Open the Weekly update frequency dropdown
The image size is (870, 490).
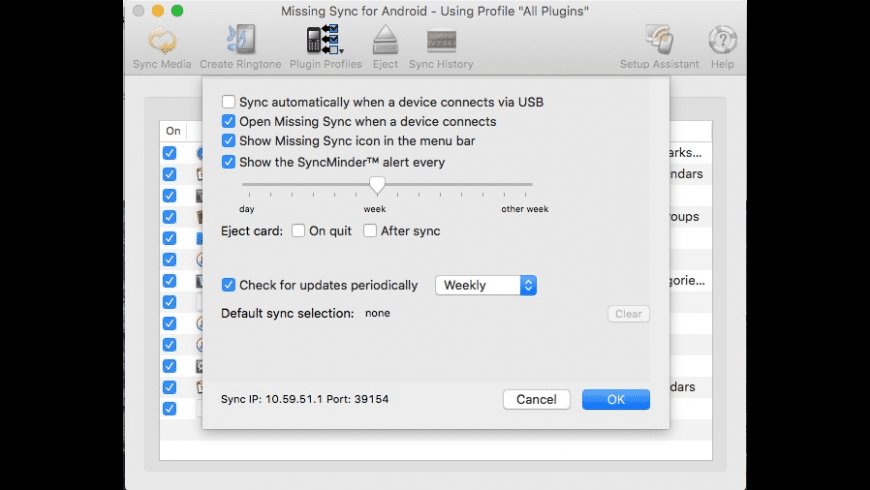[485, 285]
